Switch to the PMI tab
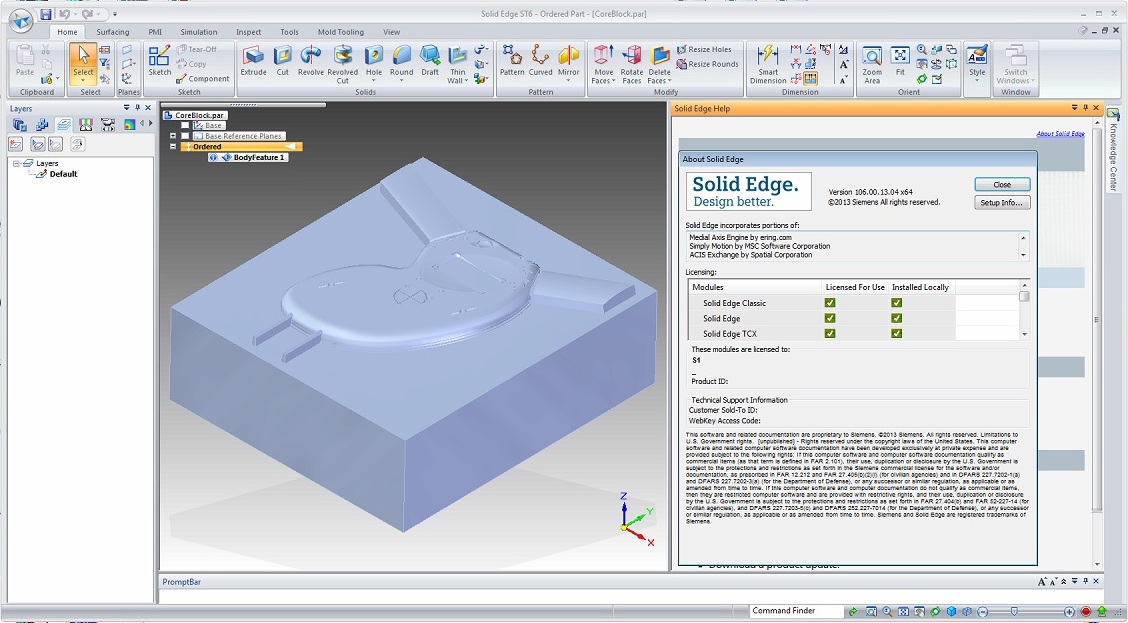This screenshot has height=623, width=1128. (155, 32)
